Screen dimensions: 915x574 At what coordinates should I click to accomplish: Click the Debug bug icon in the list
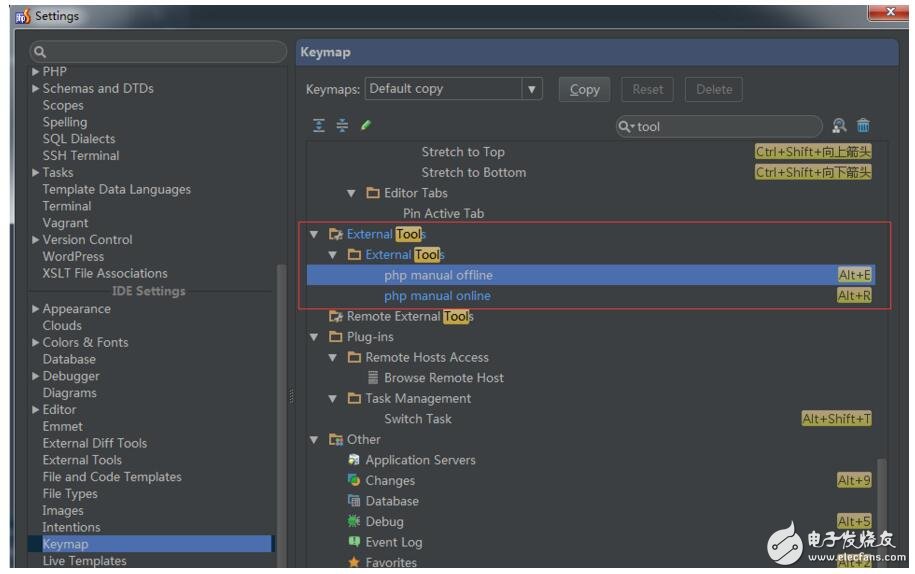(354, 521)
